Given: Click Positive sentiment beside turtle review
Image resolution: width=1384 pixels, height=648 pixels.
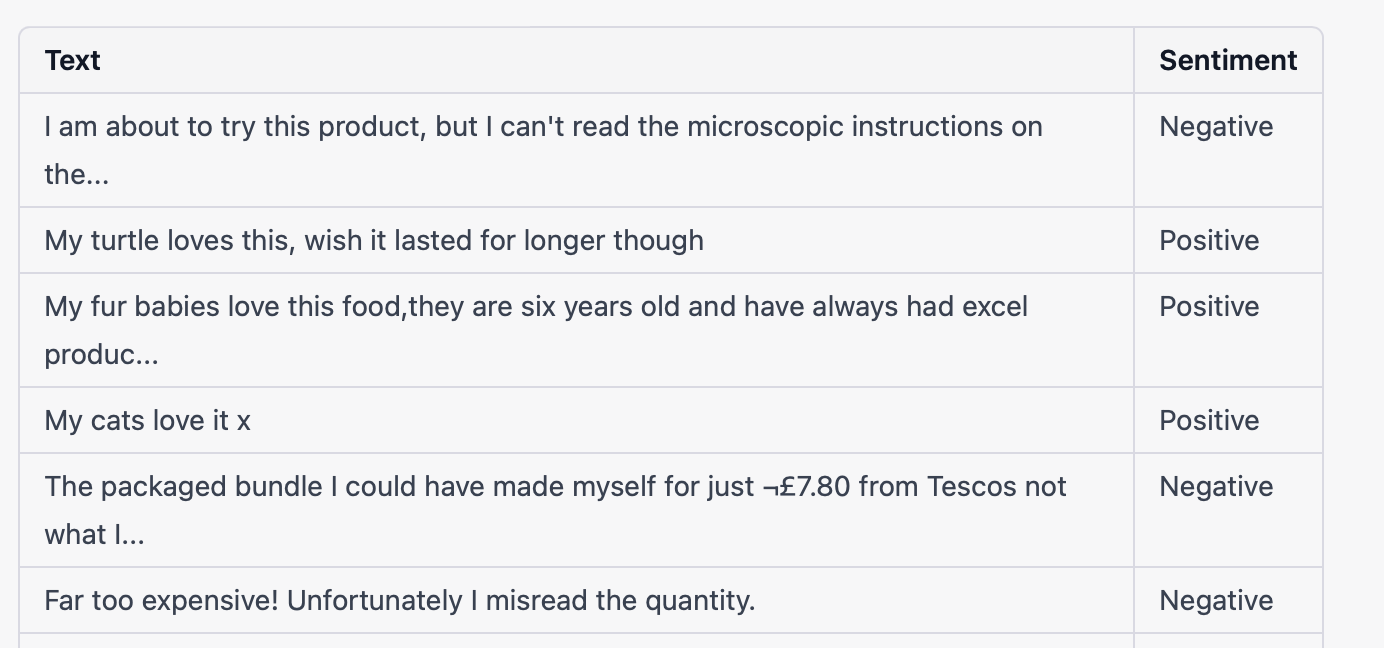Looking at the screenshot, I should click(1209, 241).
